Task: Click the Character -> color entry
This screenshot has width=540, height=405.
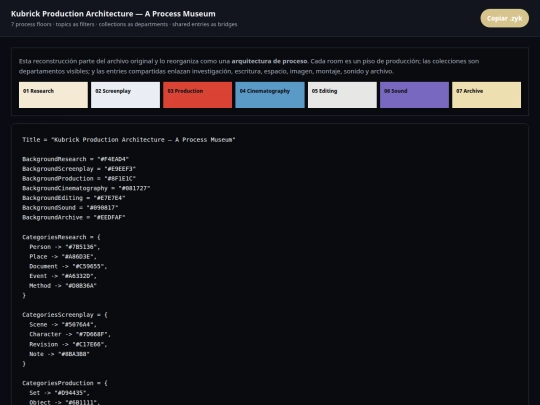Action: coord(70,334)
